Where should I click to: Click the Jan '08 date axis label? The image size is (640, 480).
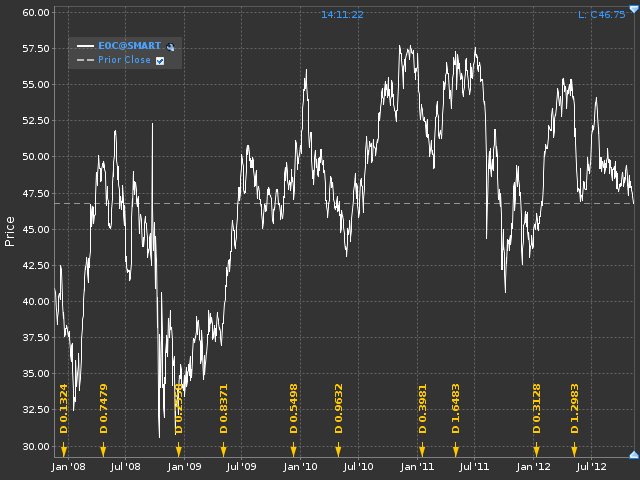tap(69, 467)
